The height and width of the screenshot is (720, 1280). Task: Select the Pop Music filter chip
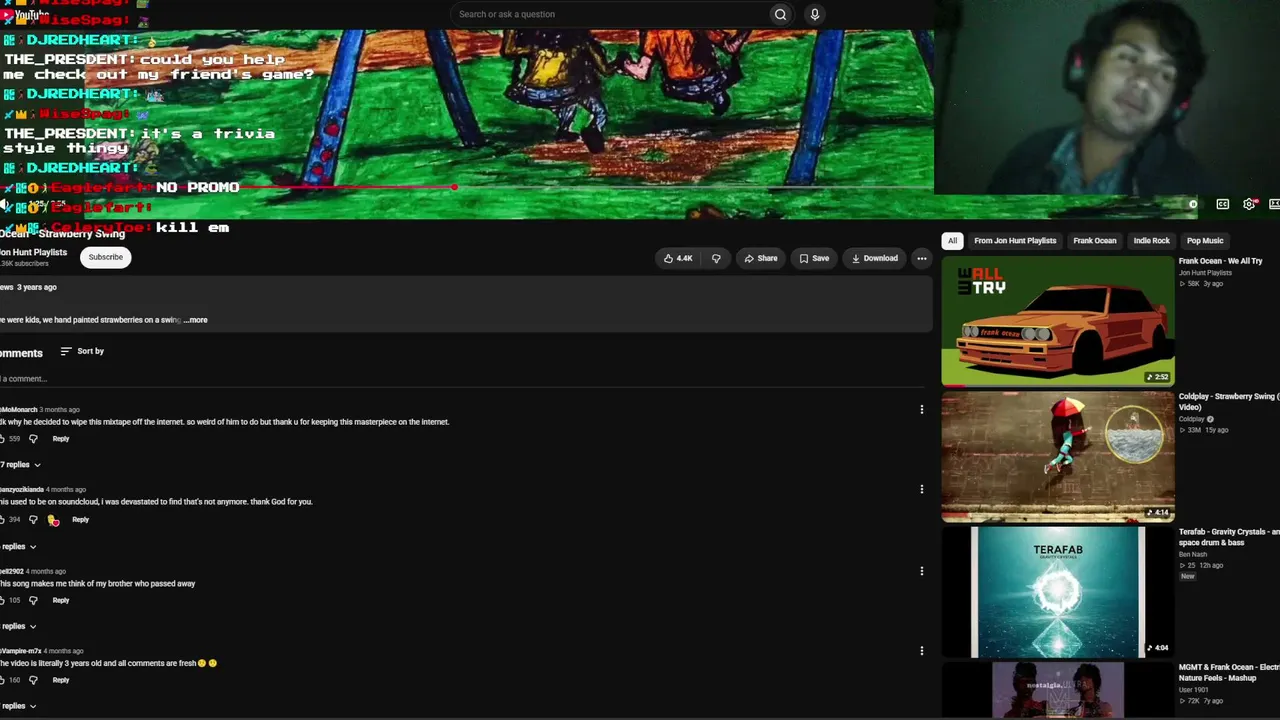[1205, 241]
